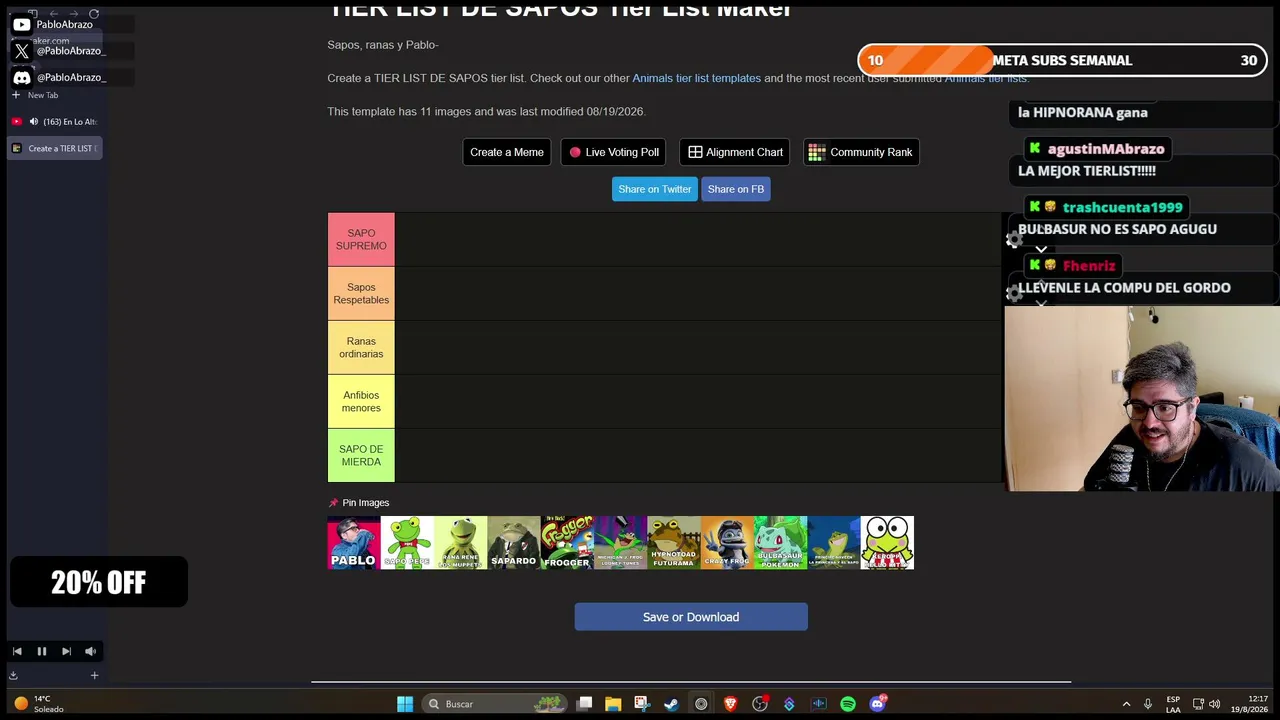Select the PABLO image thumbnail
The width and height of the screenshot is (1280, 720).
tap(354, 543)
